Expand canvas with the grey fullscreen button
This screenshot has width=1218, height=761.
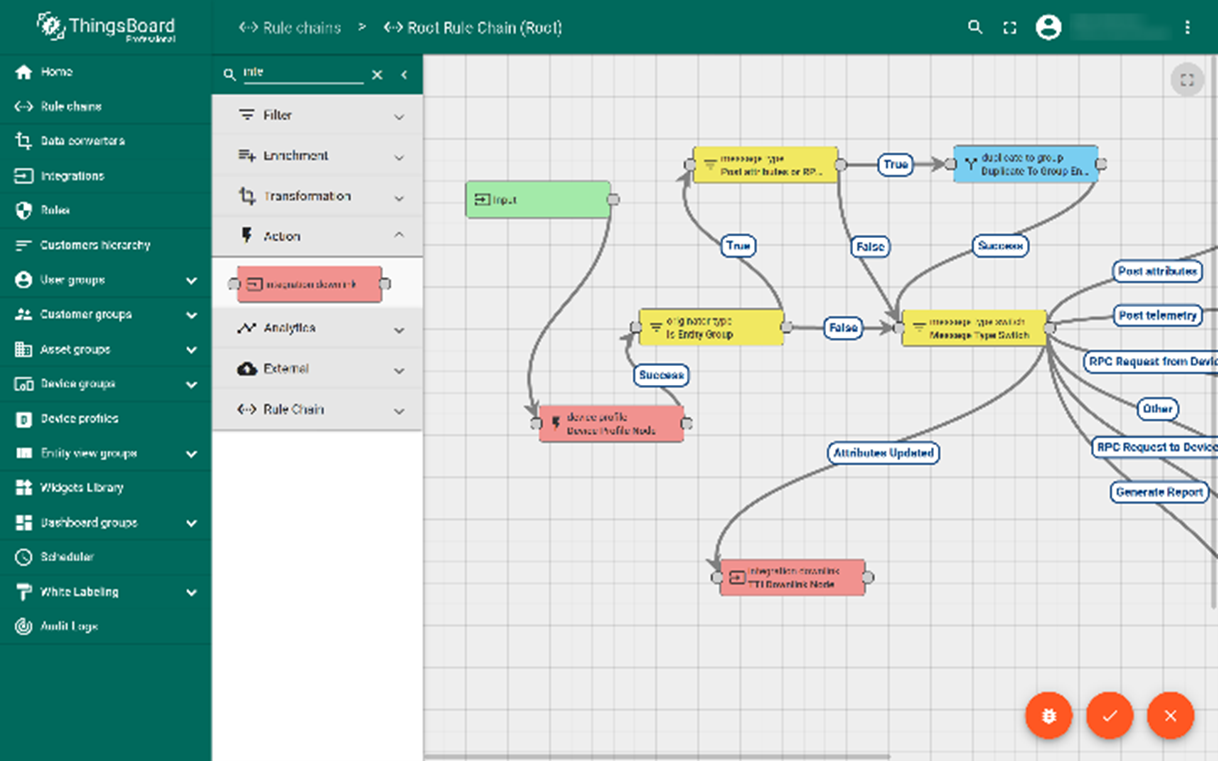[1187, 80]
